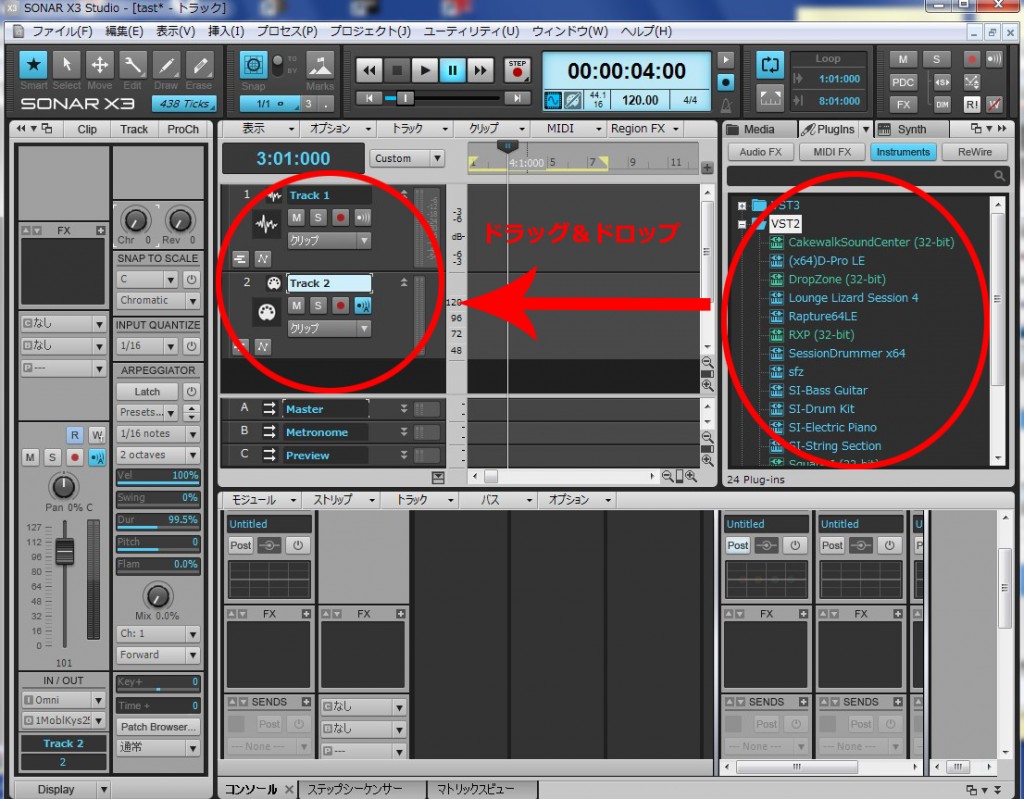Toggle the Snap grid icon
Viewport: 1024px width, 799px height.
pyautogui.click(x=253, y=65)
